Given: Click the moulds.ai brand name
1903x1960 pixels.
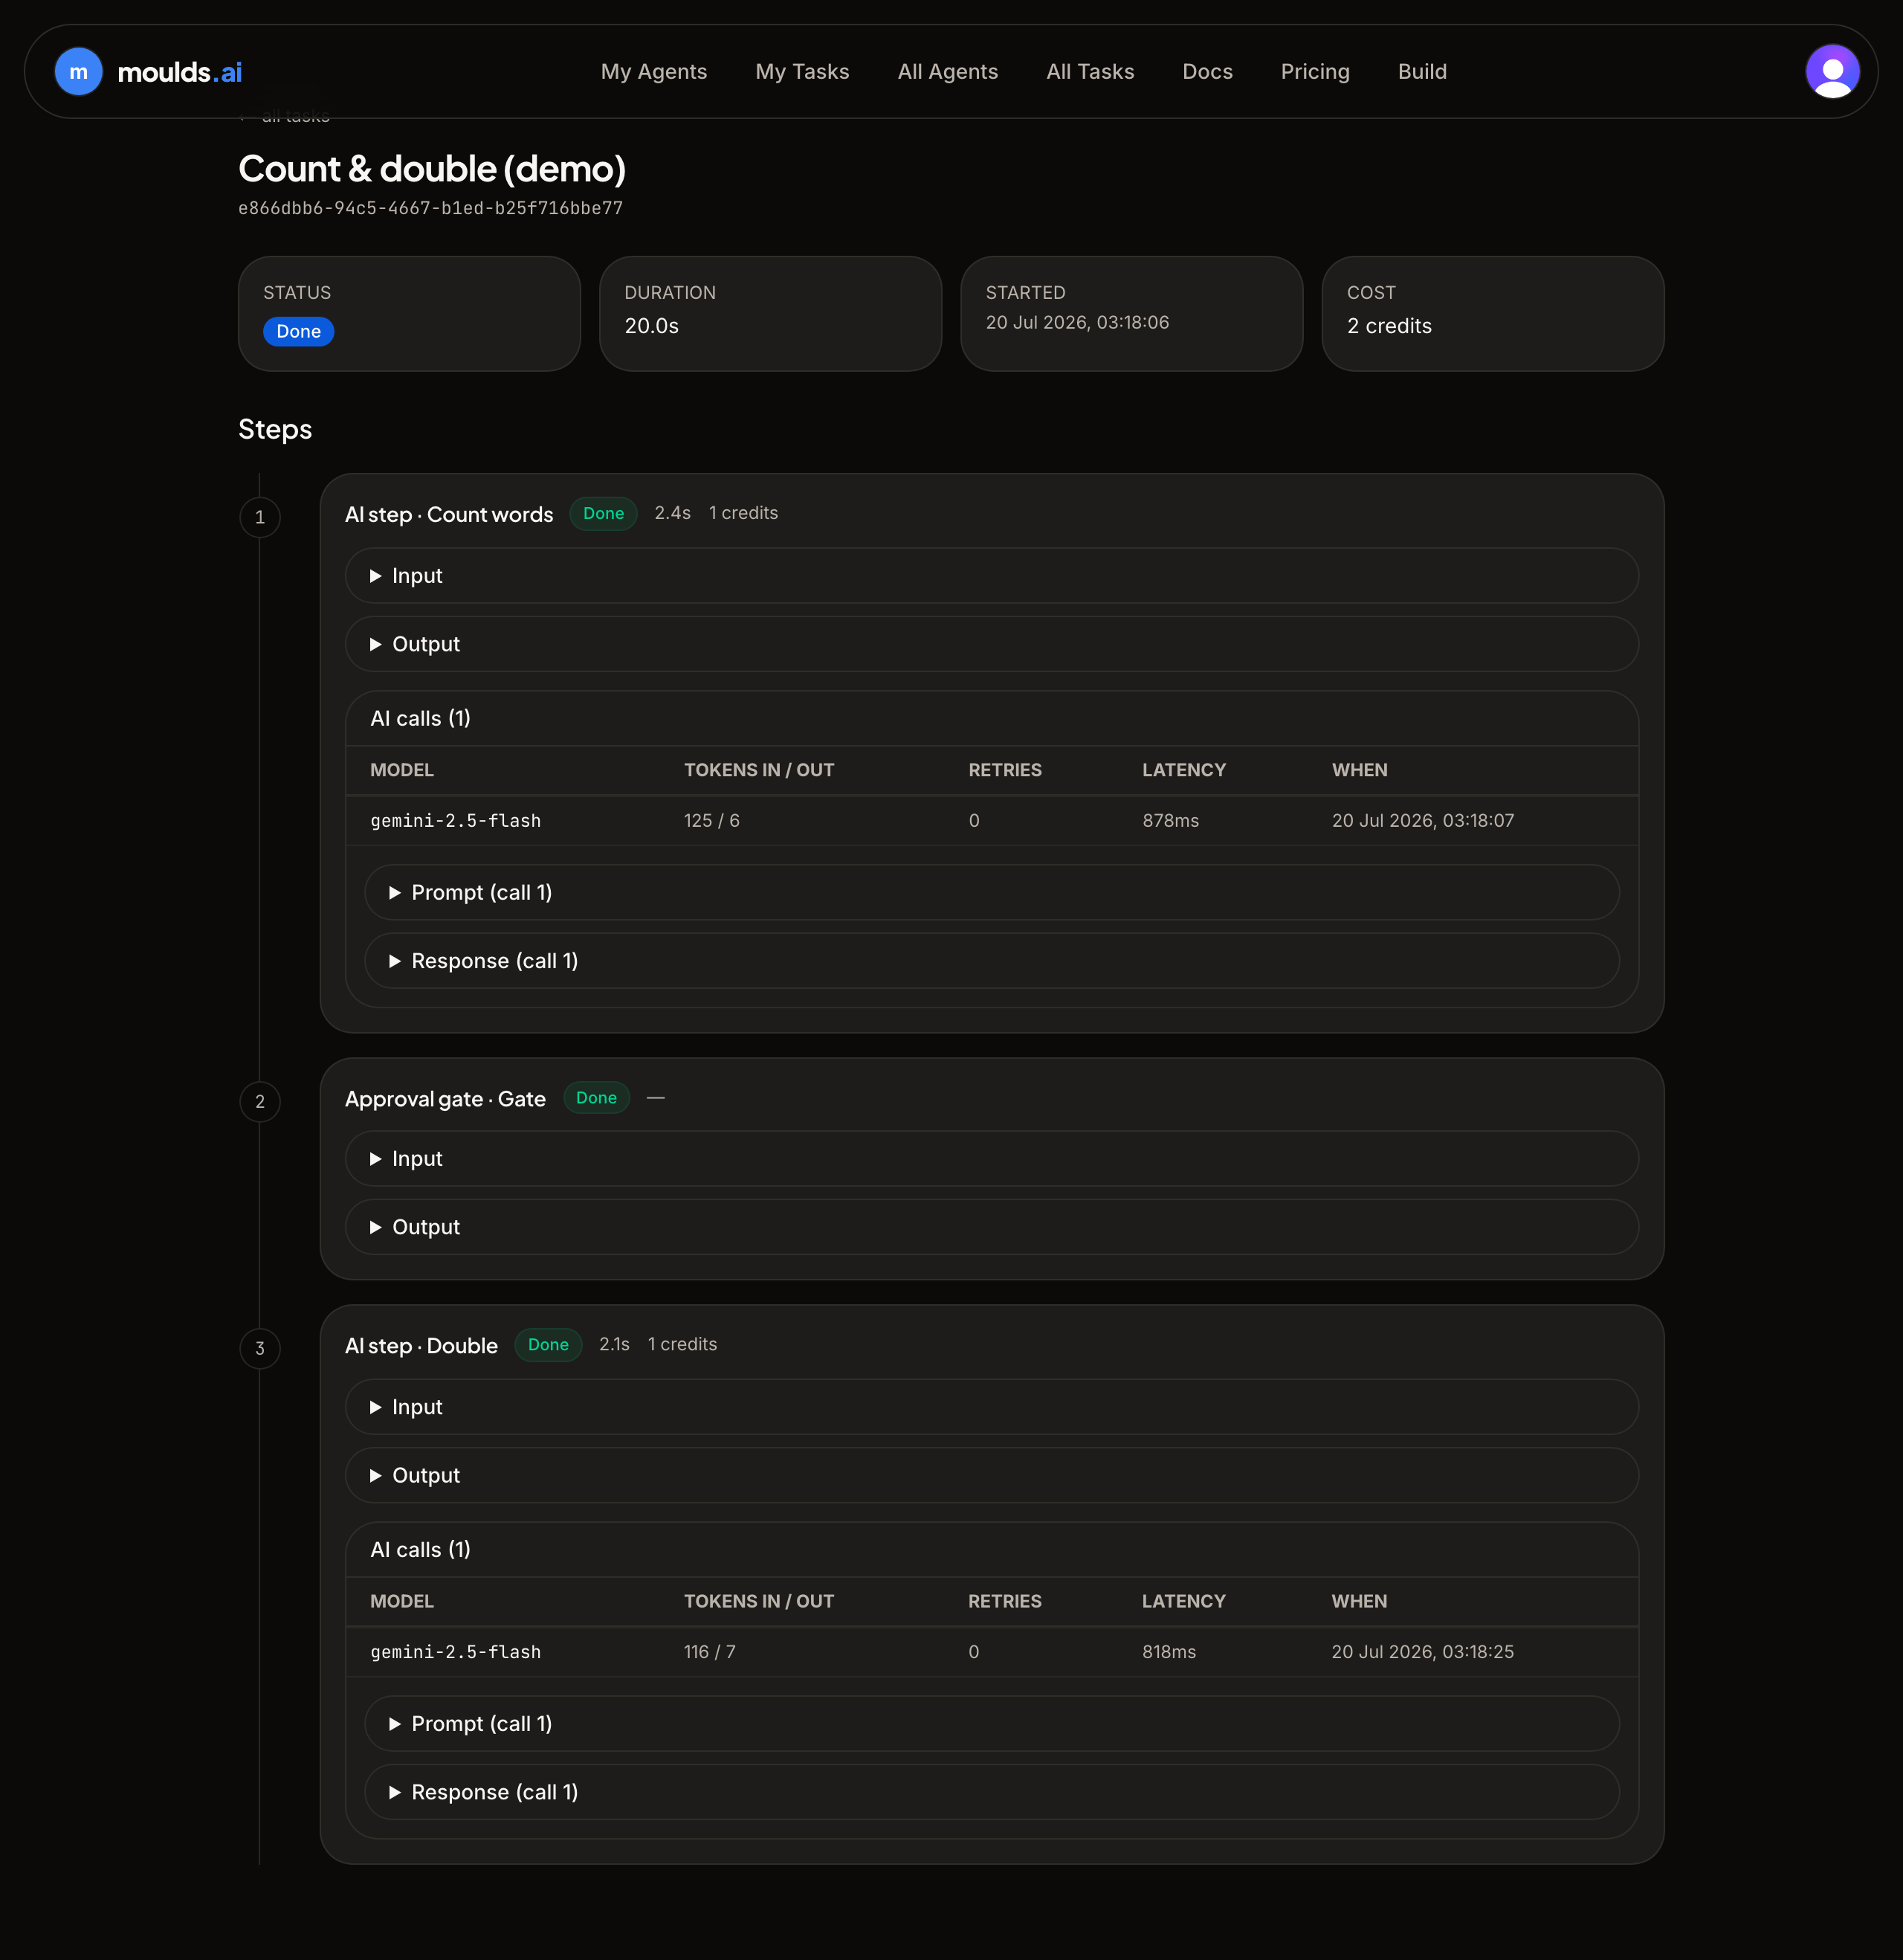Looking at the screenshot, I should (180, 72).
